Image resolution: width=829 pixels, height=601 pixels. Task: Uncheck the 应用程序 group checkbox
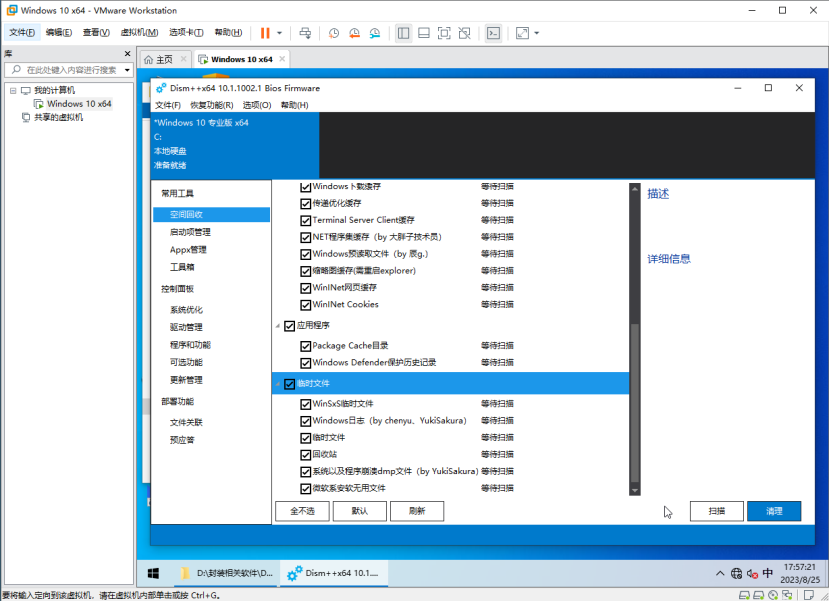pyautogui.click(x=289, y=326)
